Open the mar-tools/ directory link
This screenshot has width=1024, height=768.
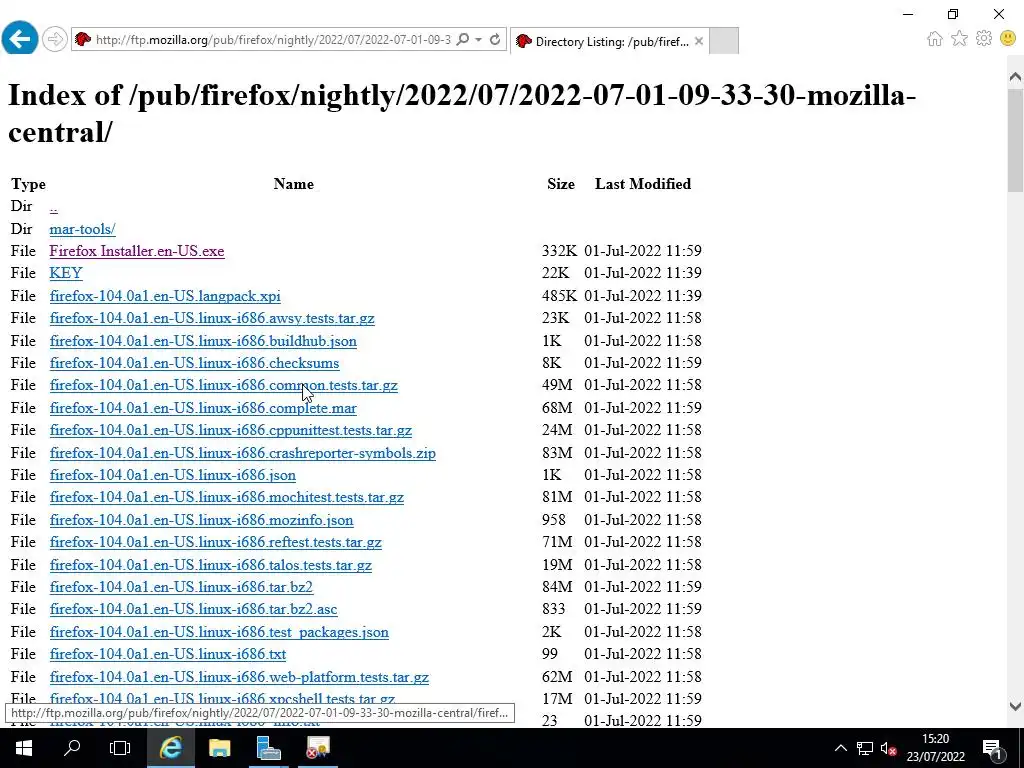tap(82, 229)
